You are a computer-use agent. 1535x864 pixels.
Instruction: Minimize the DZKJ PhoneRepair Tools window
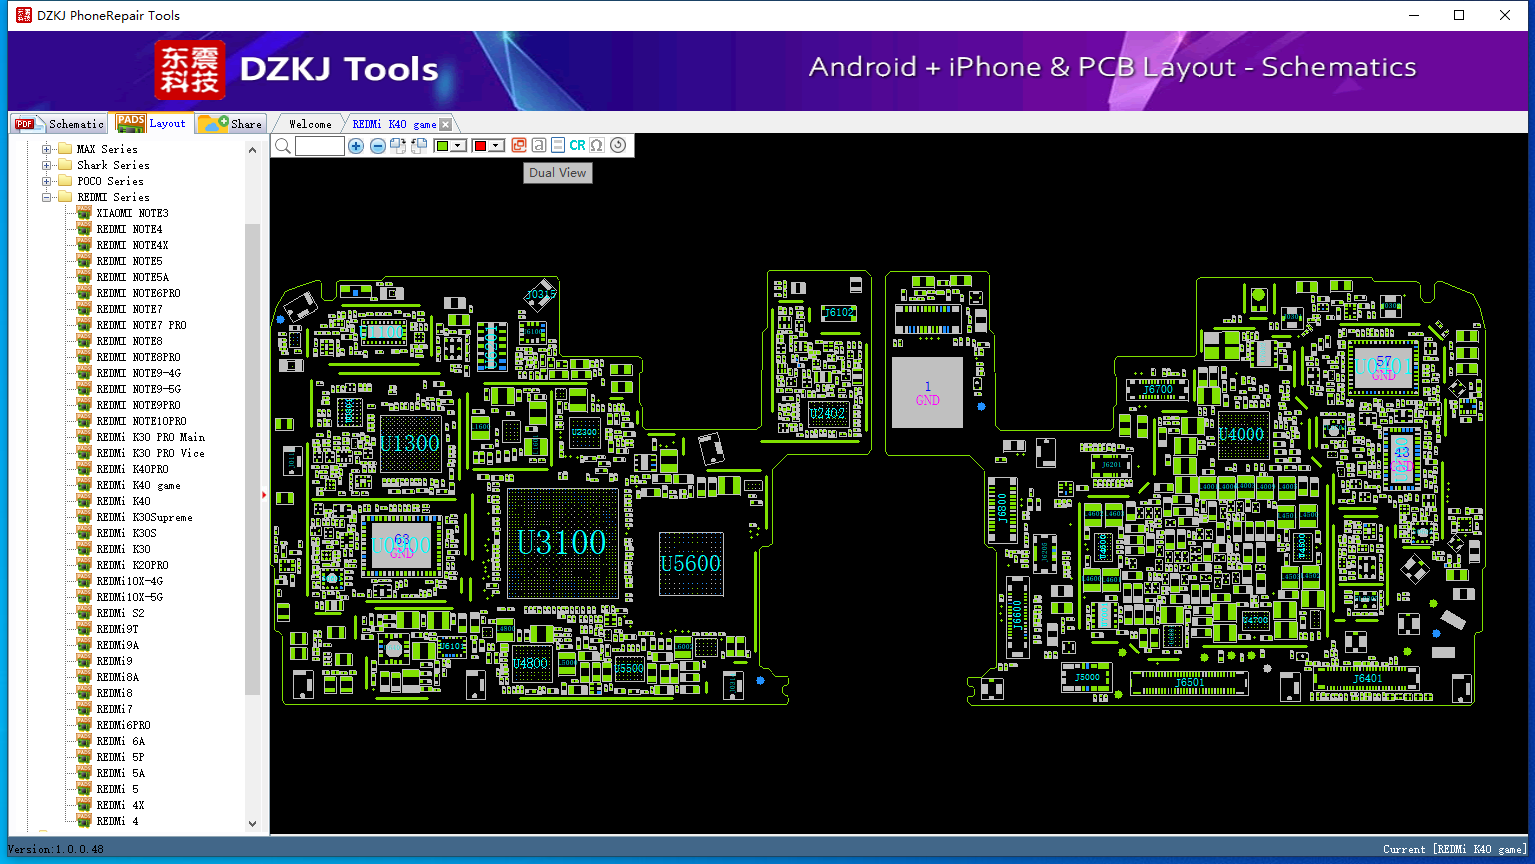(1414, 15)
